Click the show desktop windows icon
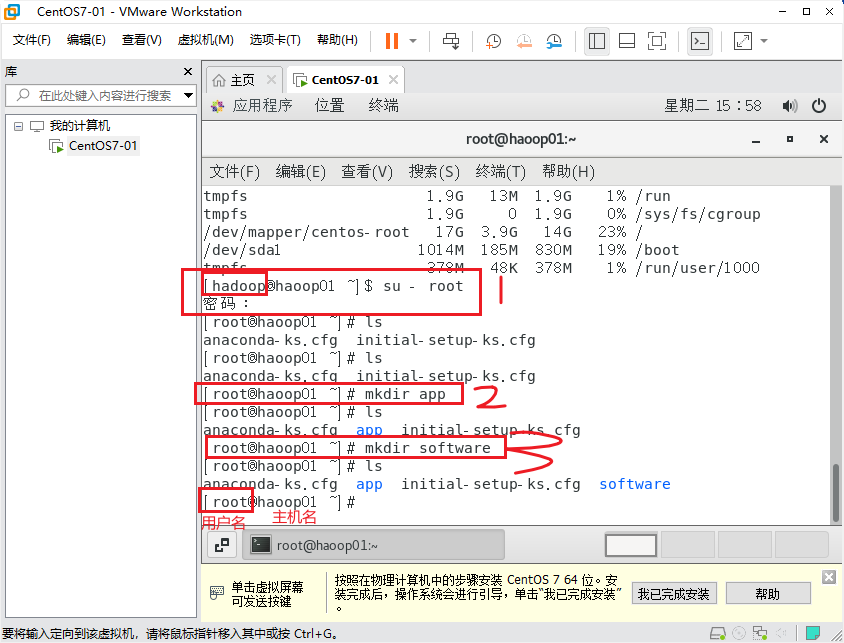Viewport: 844px width, 643px height. tap(222, 545)
